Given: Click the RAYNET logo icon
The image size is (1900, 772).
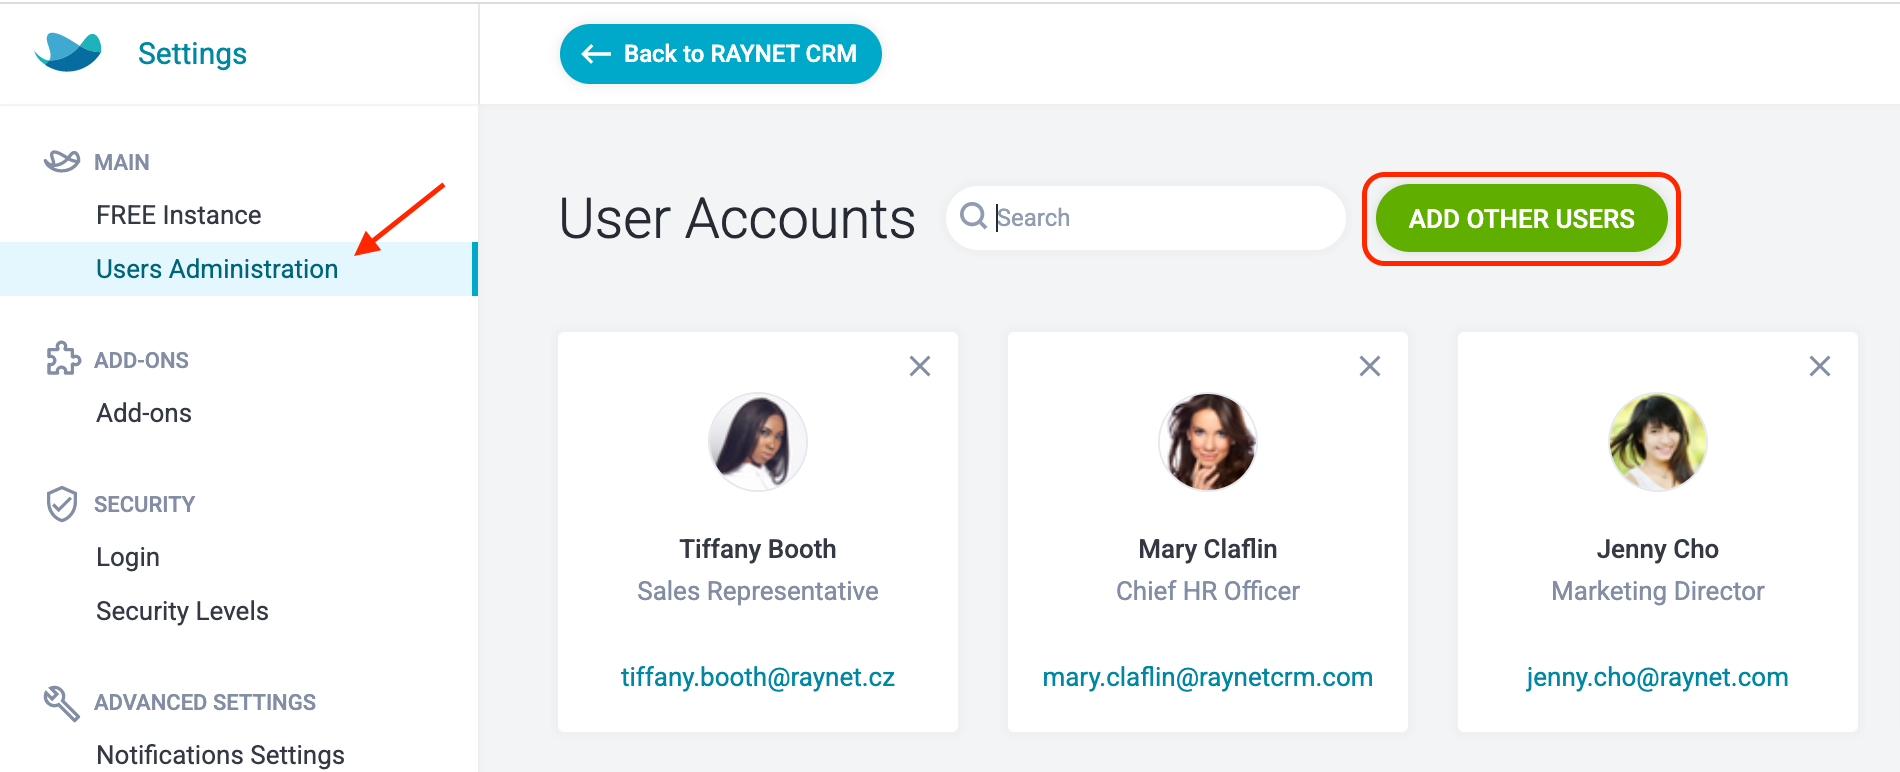Looking at the screenshot, I should click(68, 52).
